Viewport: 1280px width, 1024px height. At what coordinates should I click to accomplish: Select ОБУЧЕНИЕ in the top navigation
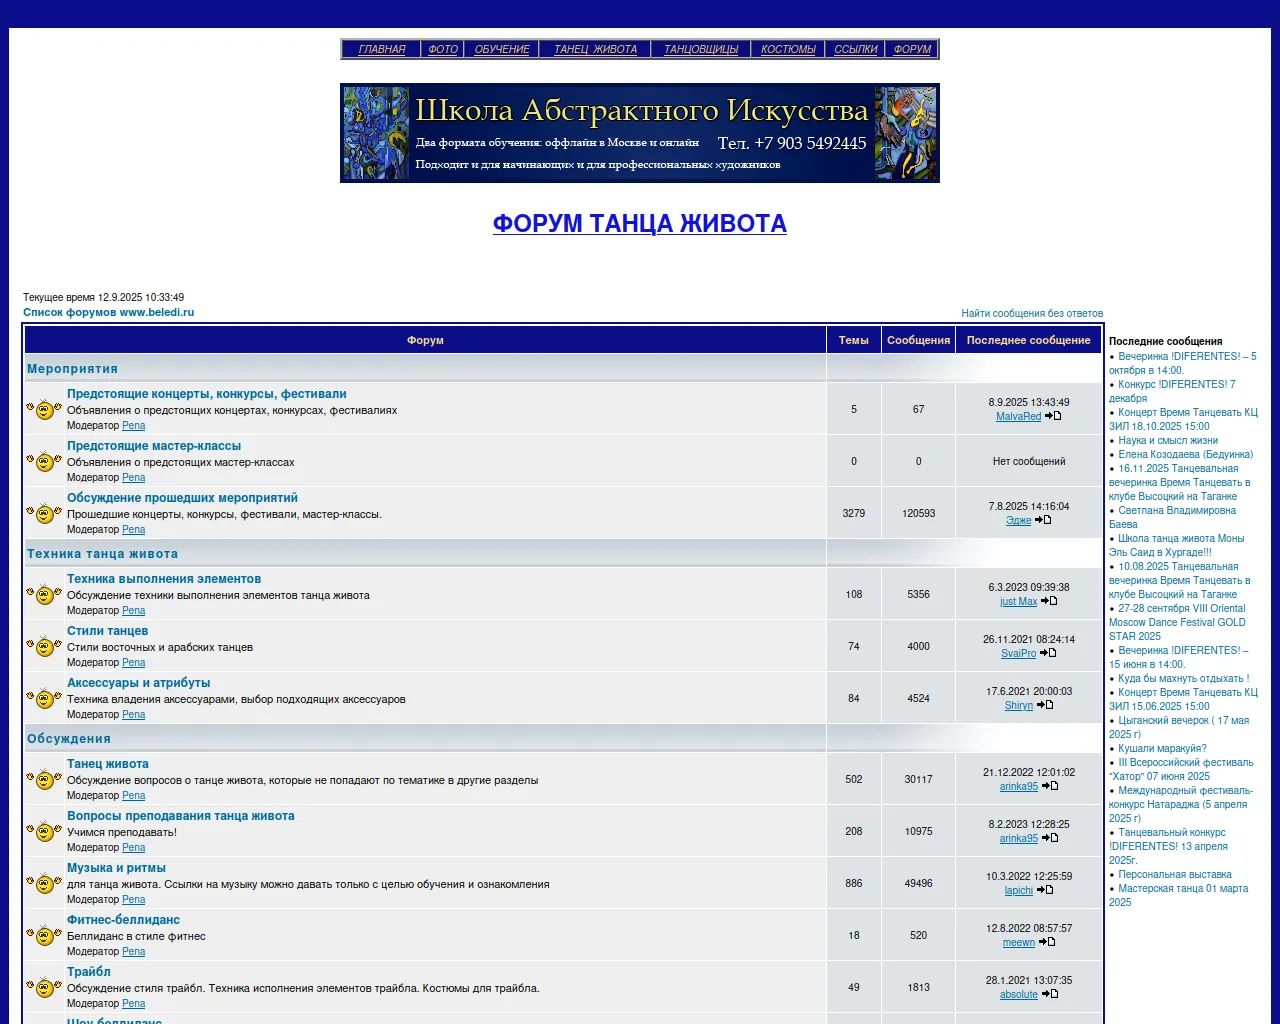[x=502, y=49]
